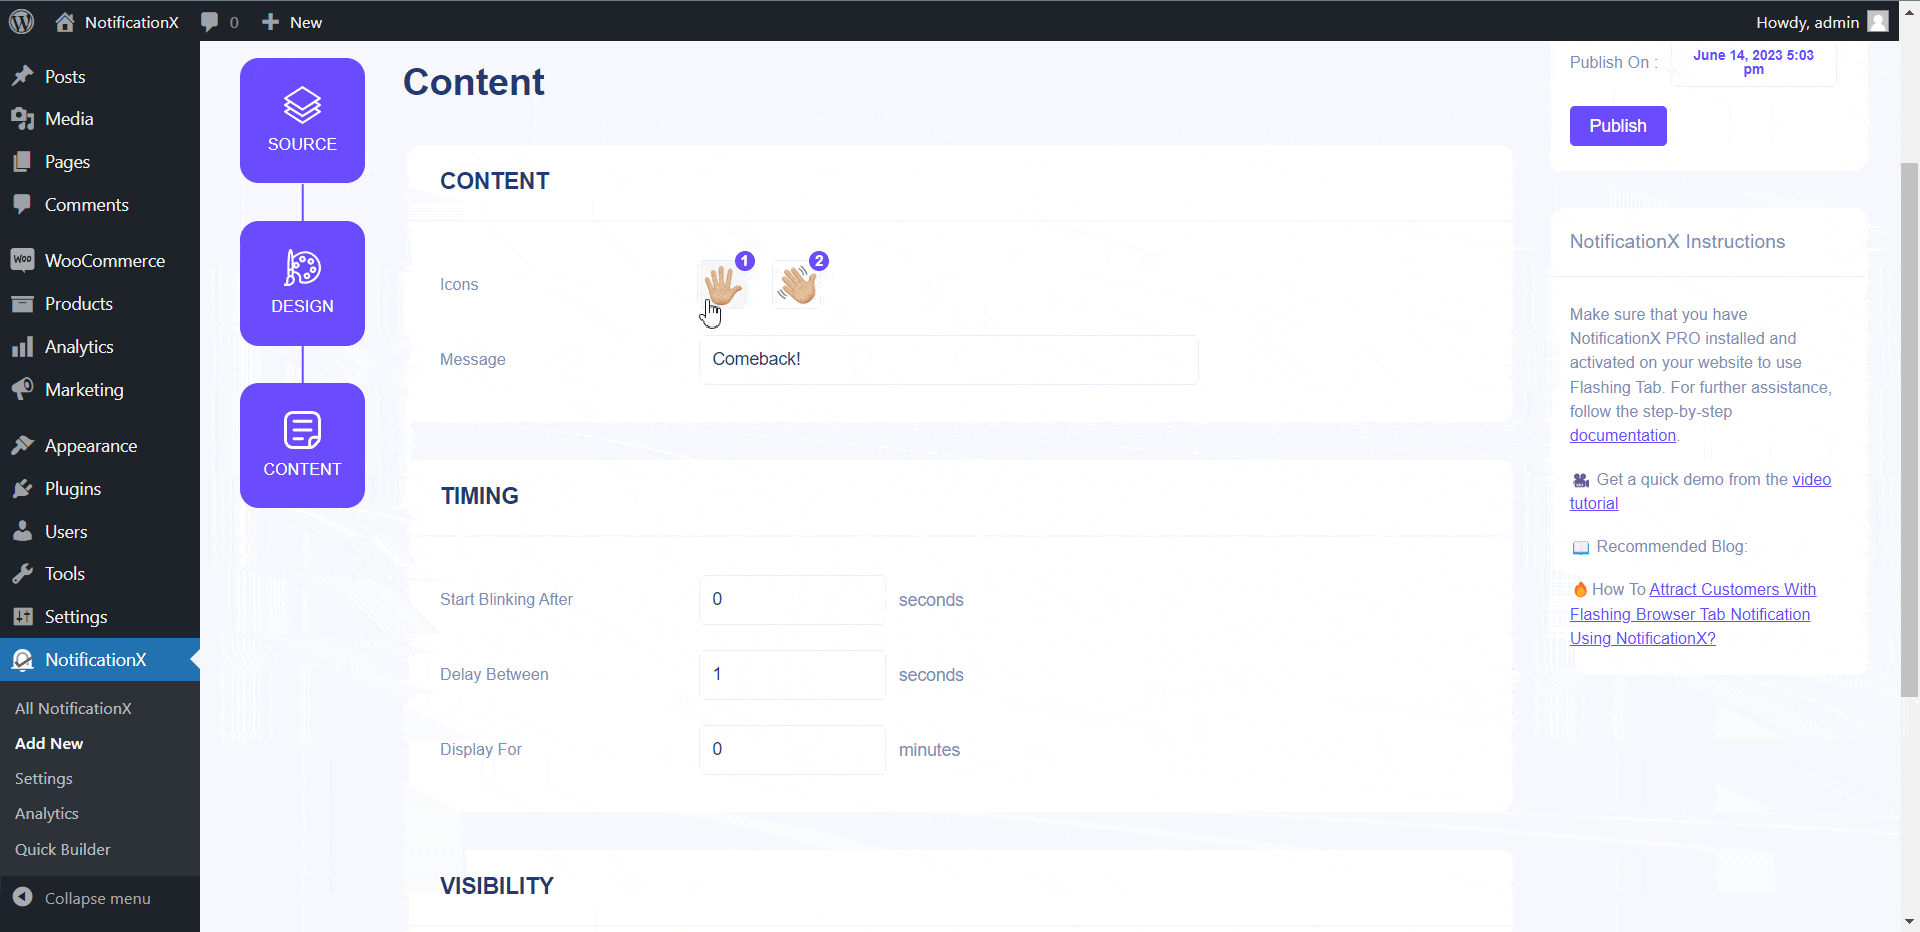Click the Plugins sidebar icon
The image size is (1920, 932).
coord(22,489)
